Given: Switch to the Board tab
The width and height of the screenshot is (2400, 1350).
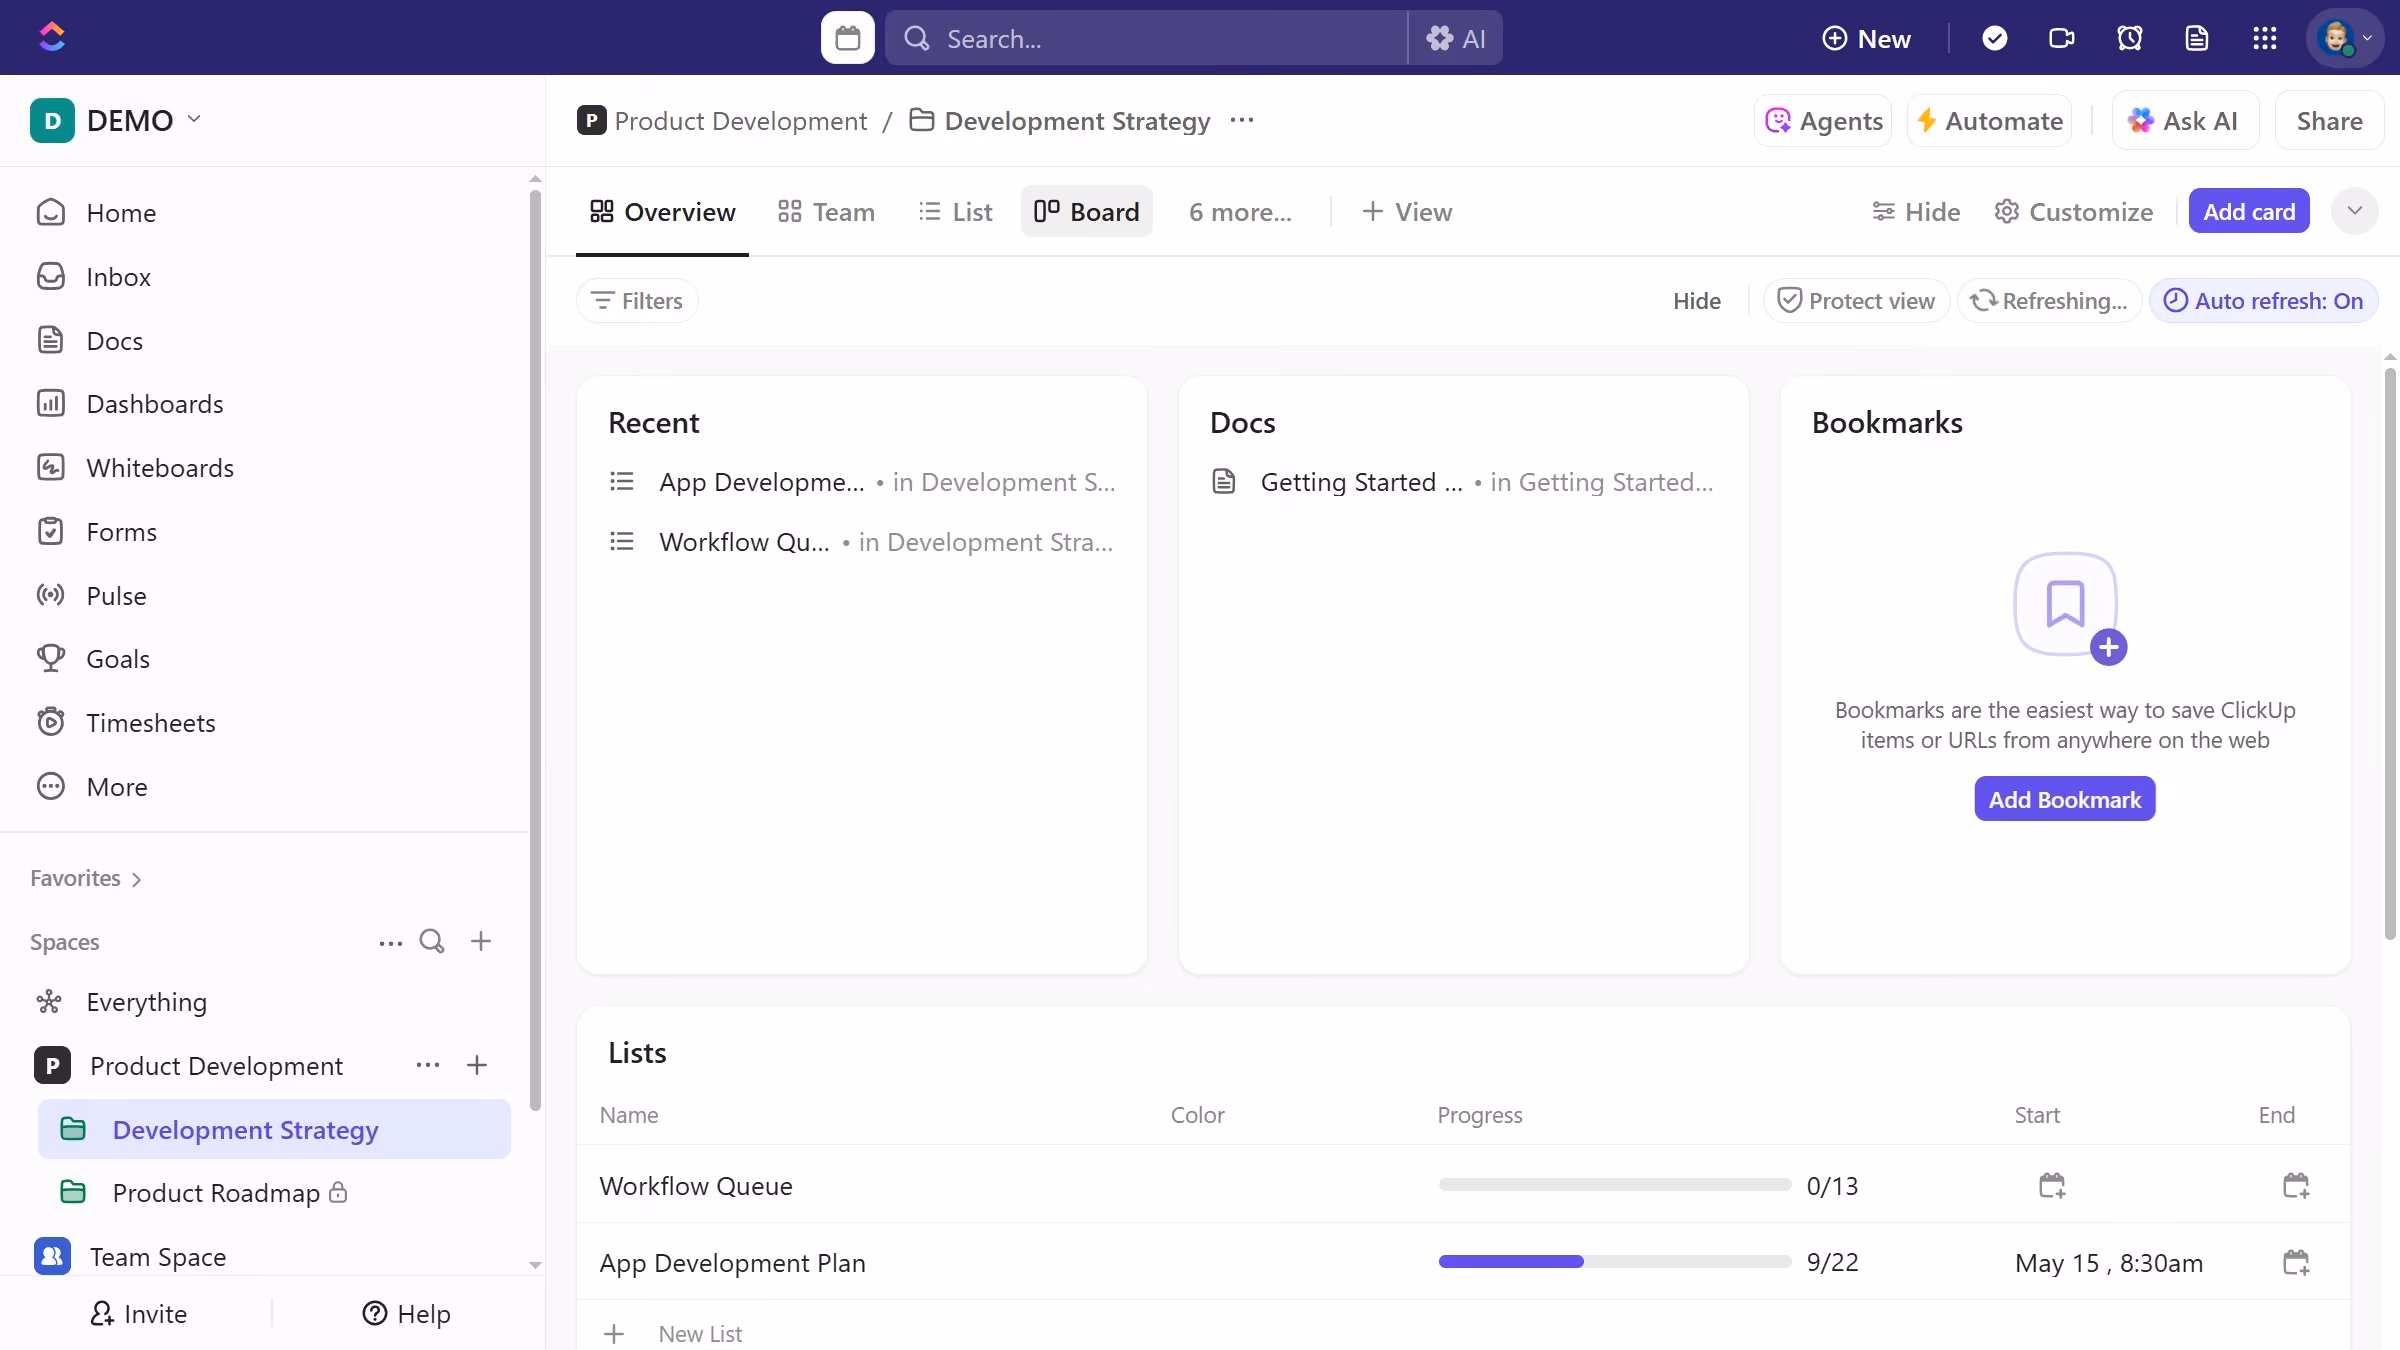Looking at the screenshot, I should 1087,212.
